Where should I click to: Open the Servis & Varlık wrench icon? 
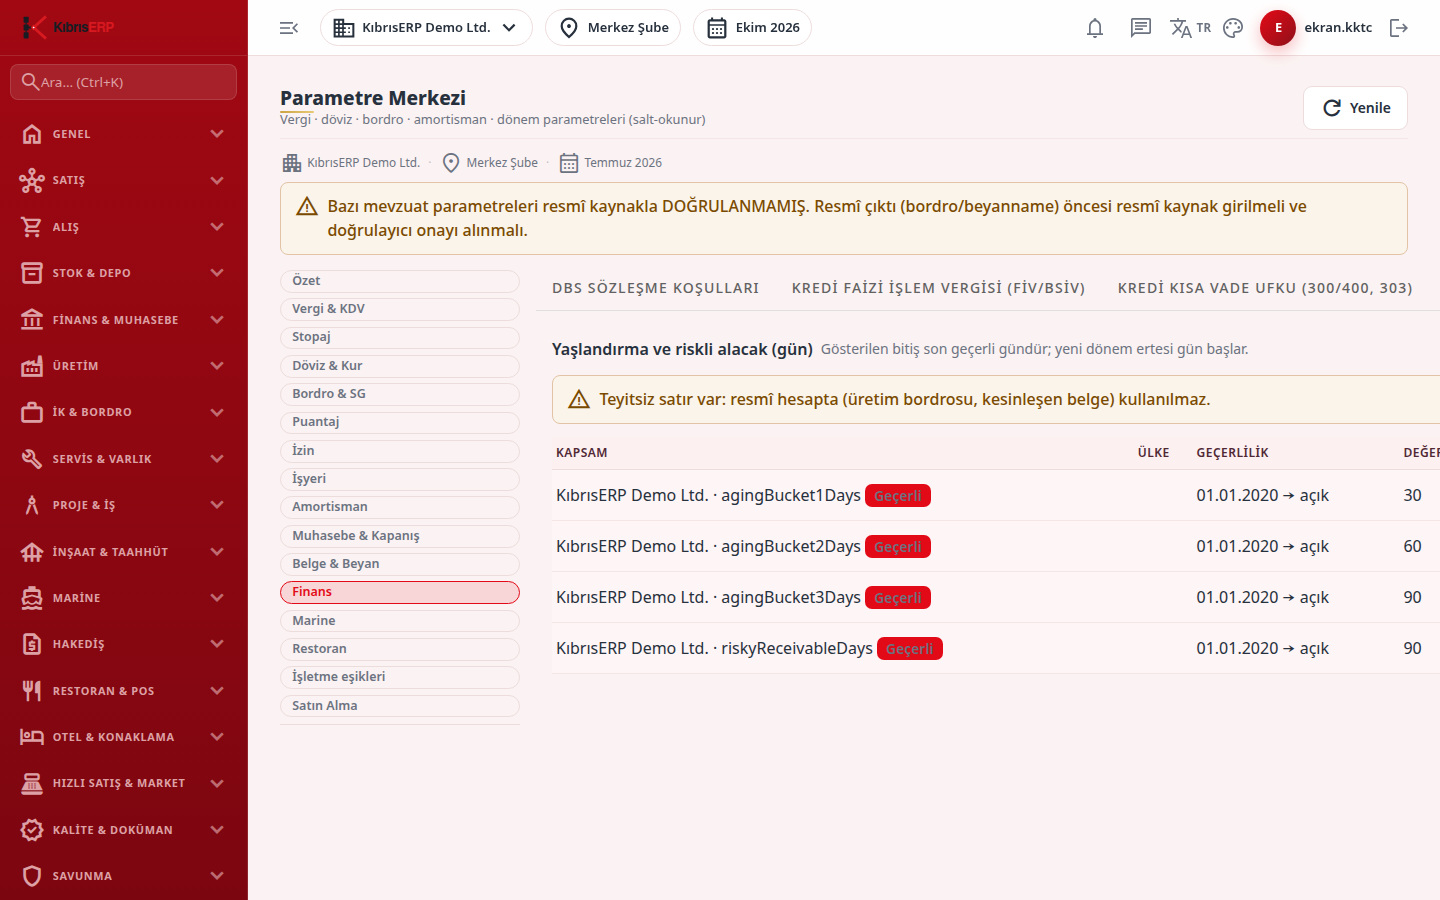tap(32, 459)
